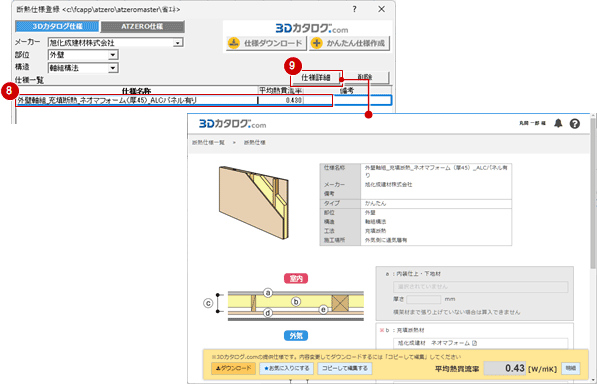Expand the メーカー dropdown
This screenshot has height=384, width=597.
[x=178, y=43]
